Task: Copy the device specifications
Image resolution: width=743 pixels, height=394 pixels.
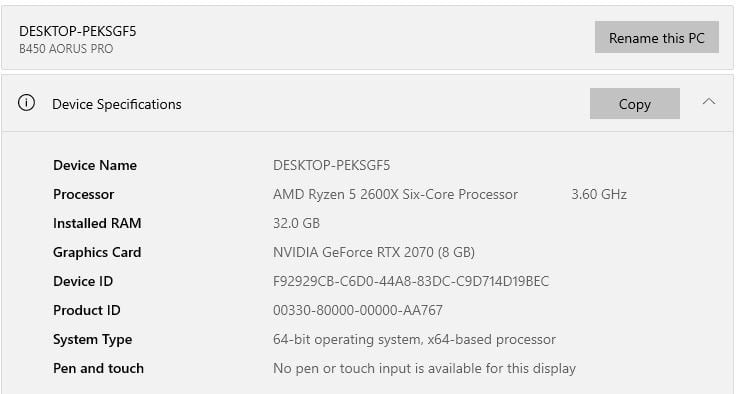Action: [x=634, y=104]
